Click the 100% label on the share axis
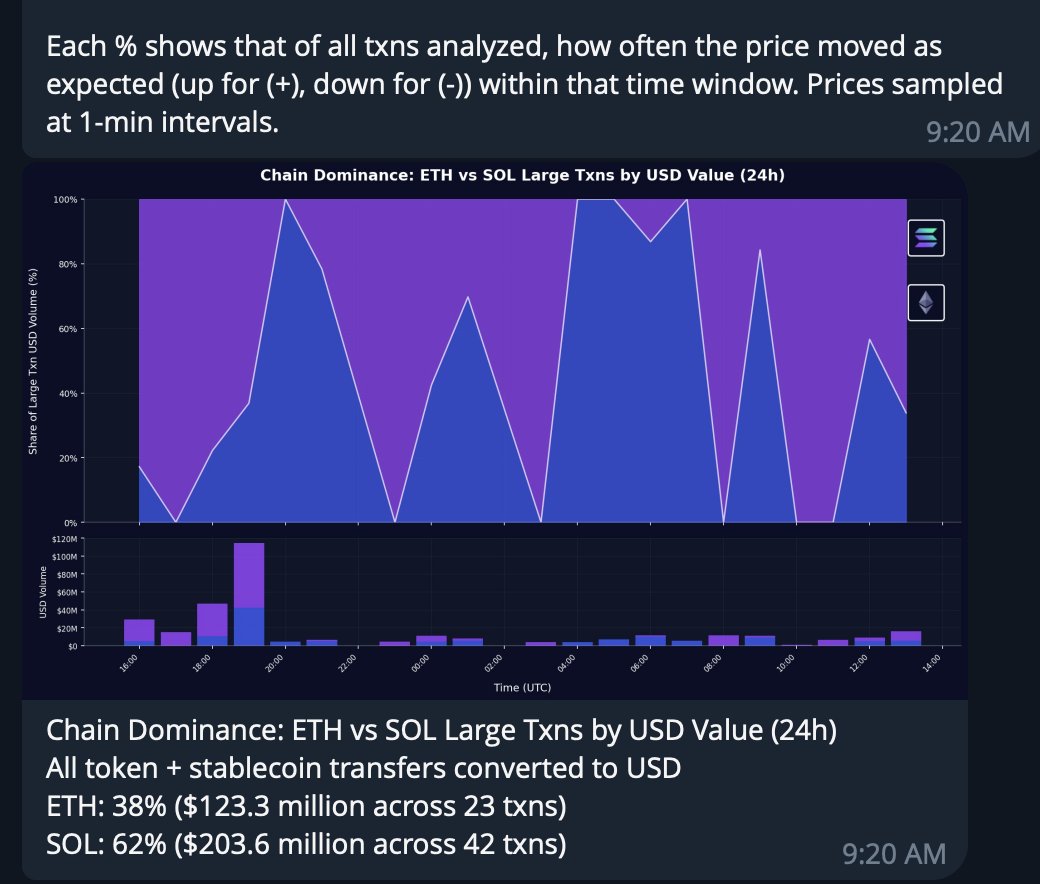 (66, 200)
